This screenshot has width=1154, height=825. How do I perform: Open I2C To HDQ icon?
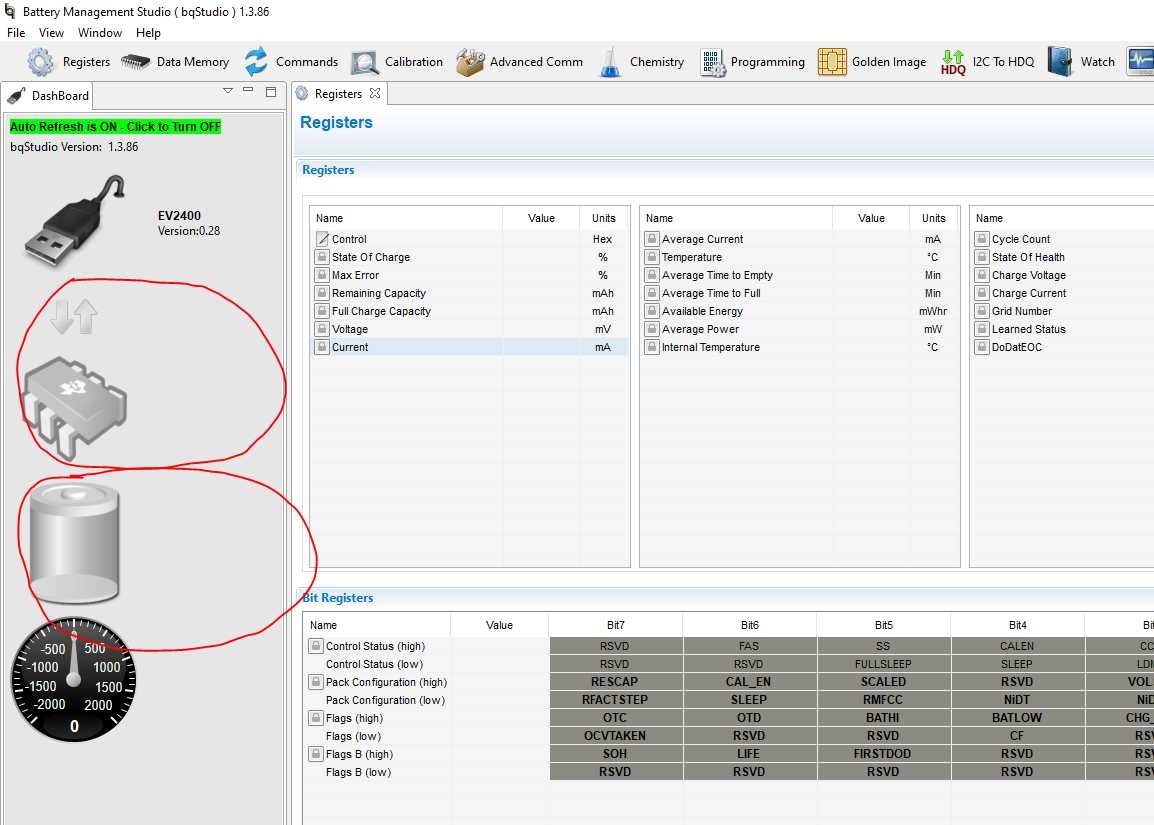[x=952, y=62]
